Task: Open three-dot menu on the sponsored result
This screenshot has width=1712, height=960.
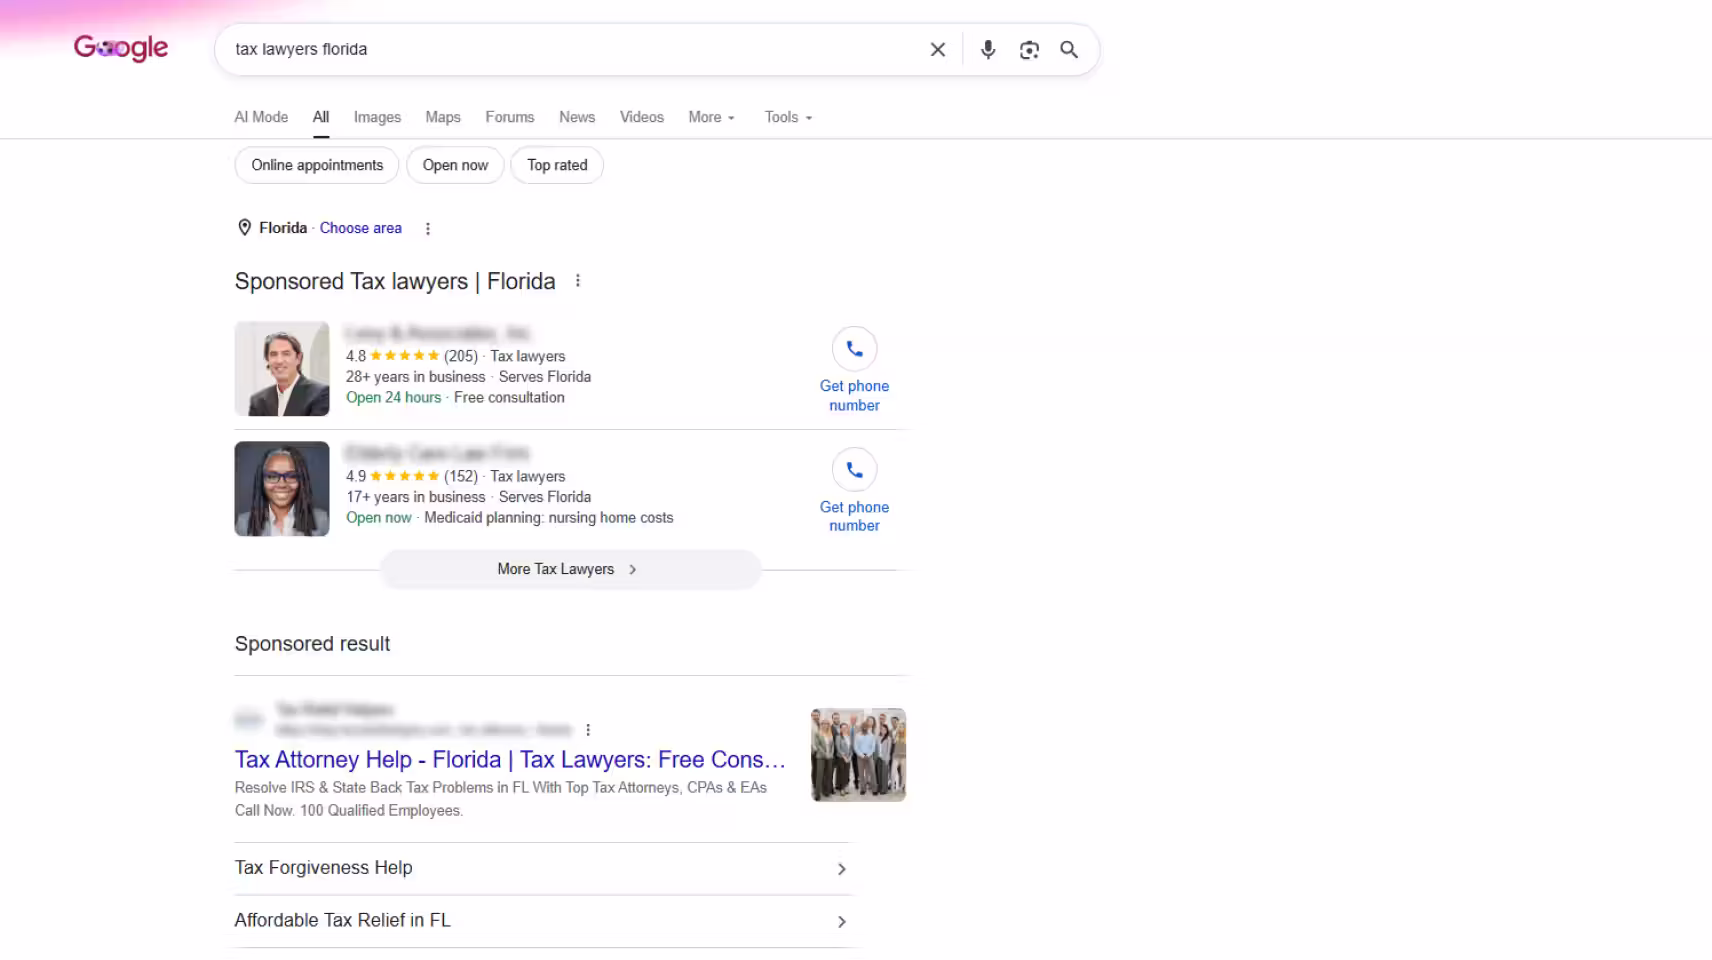Action: pos(588,730)
